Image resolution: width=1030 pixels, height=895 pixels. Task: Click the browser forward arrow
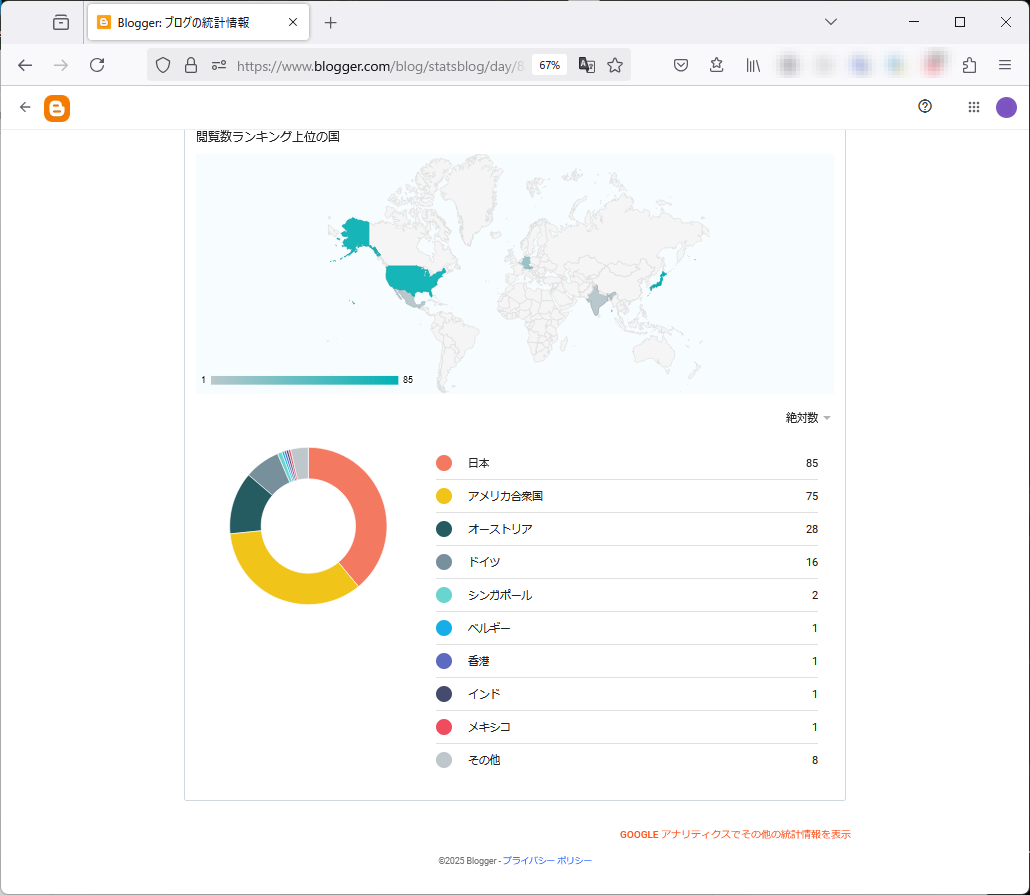pos(60,65)
